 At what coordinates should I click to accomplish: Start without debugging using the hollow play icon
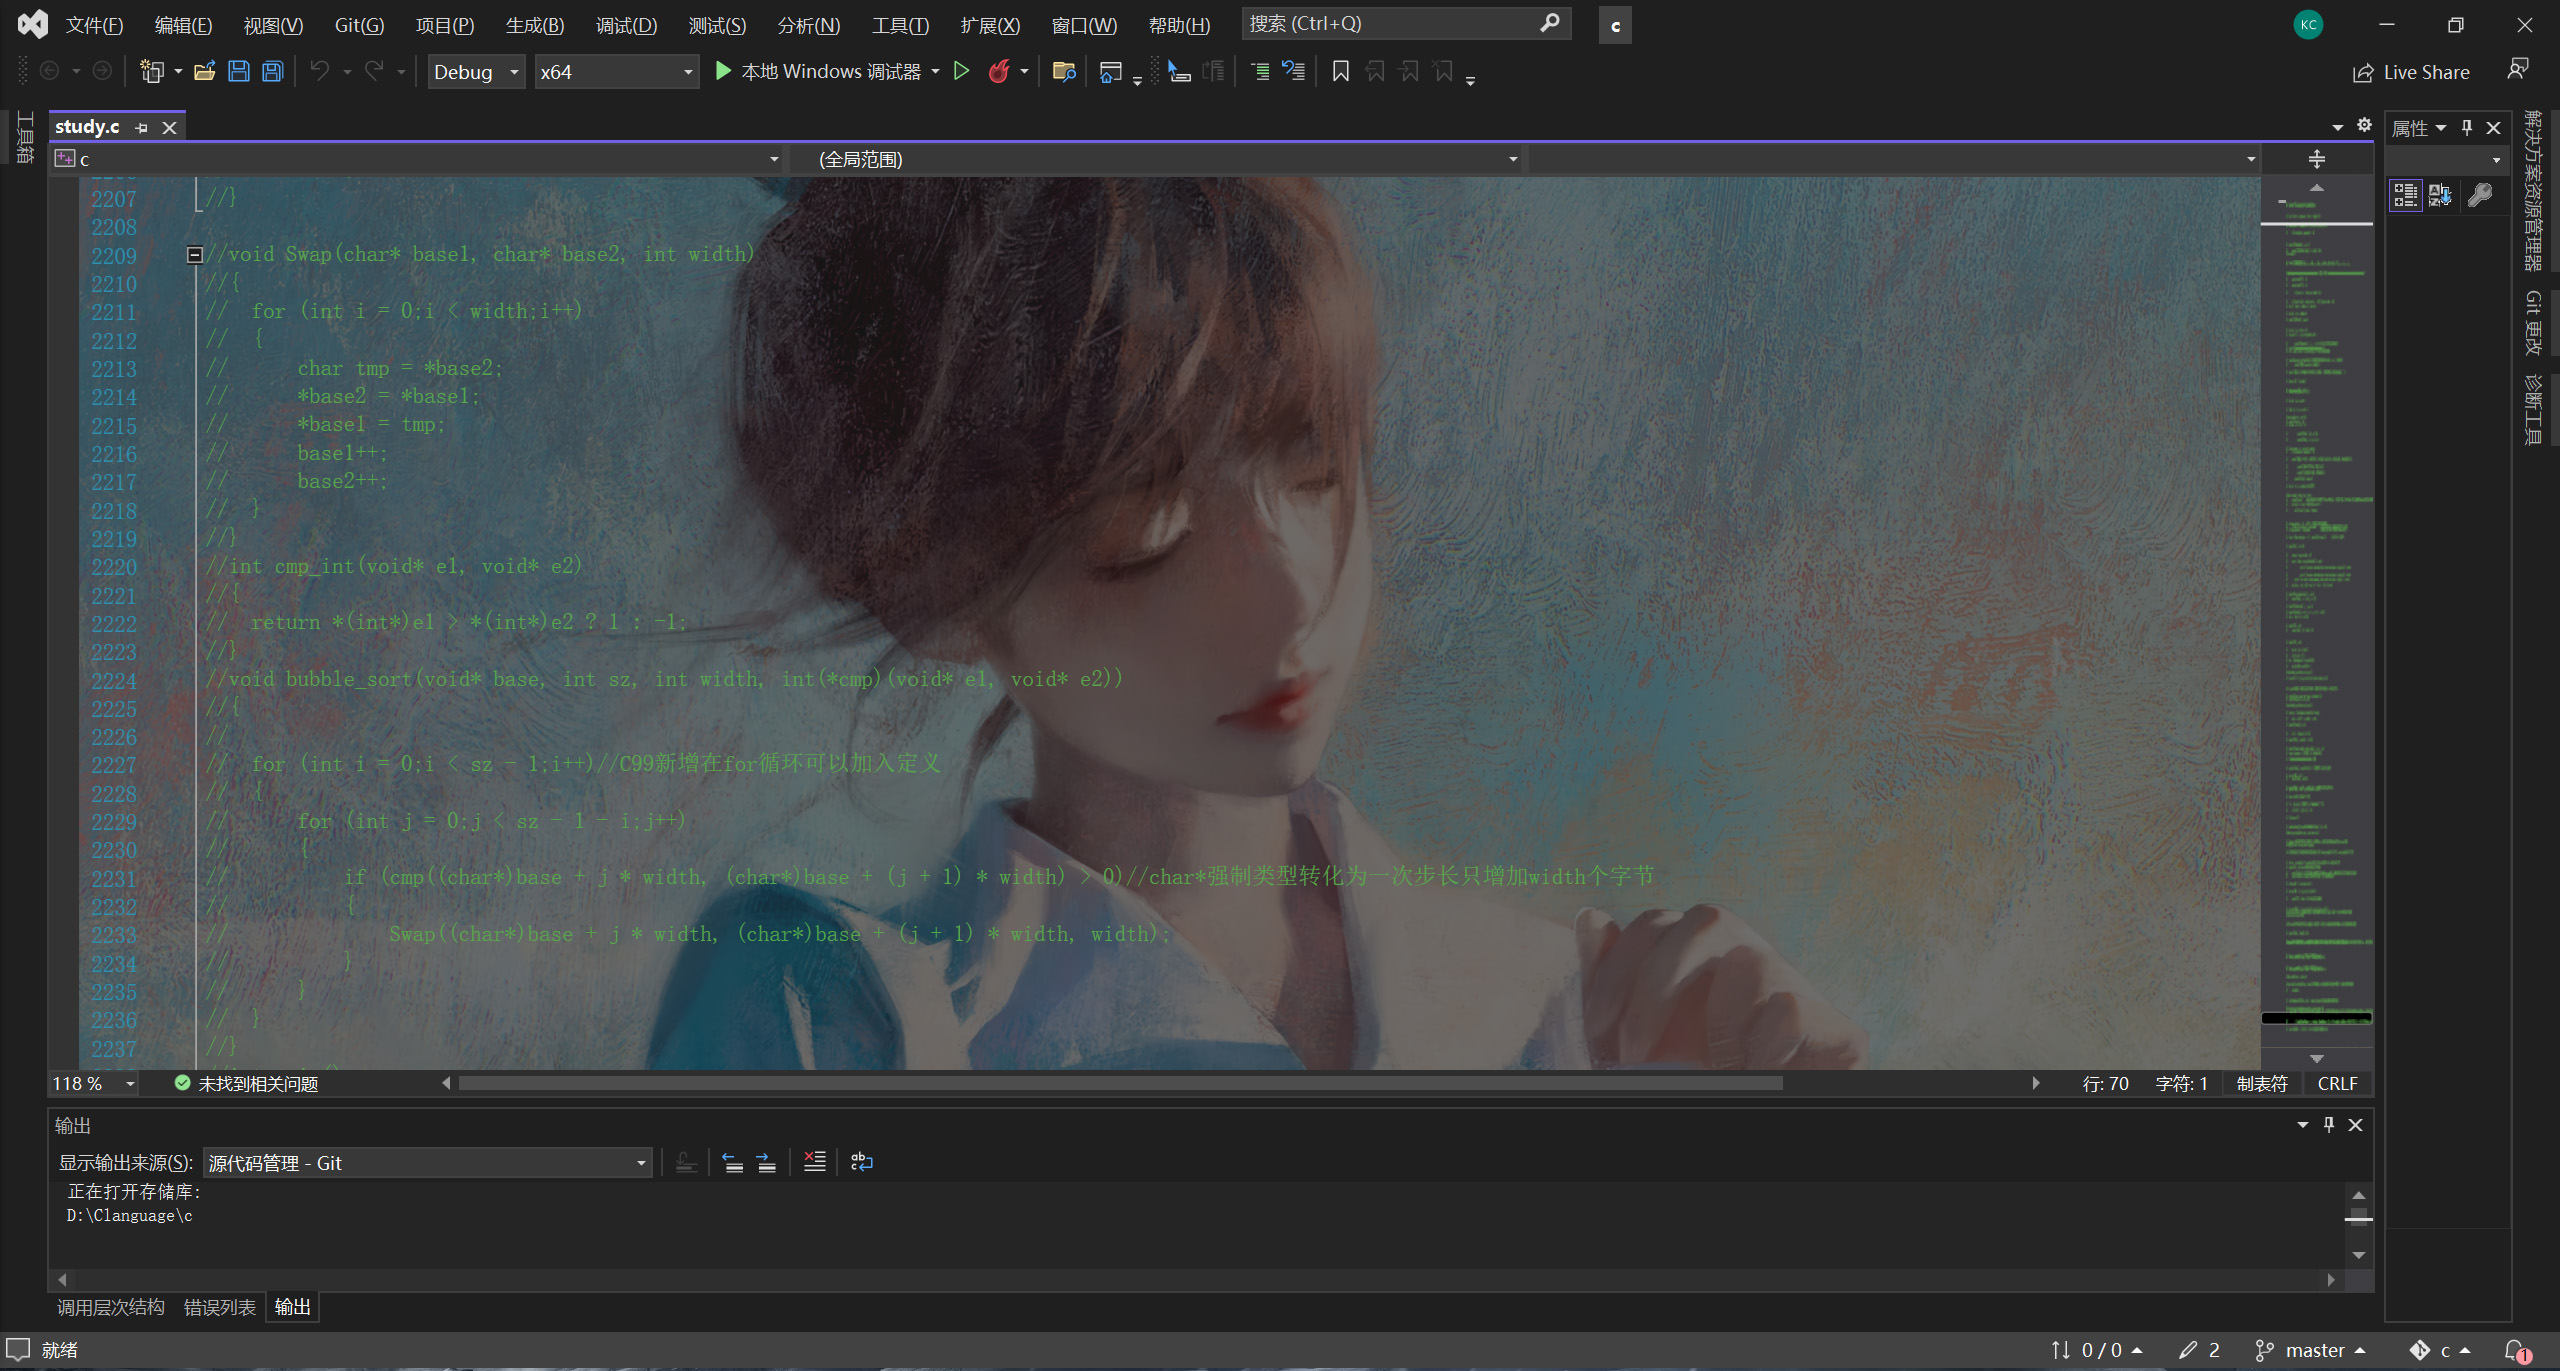961,72
